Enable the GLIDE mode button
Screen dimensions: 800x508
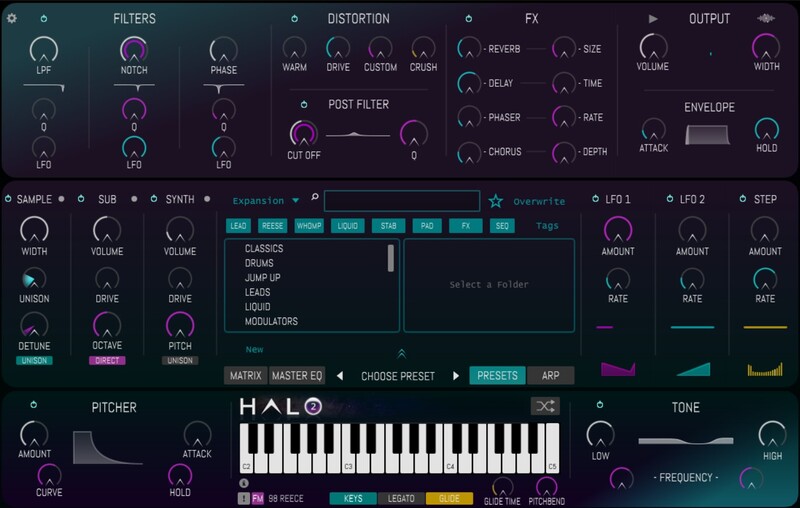pyautogui.click(x=449, y=498)
